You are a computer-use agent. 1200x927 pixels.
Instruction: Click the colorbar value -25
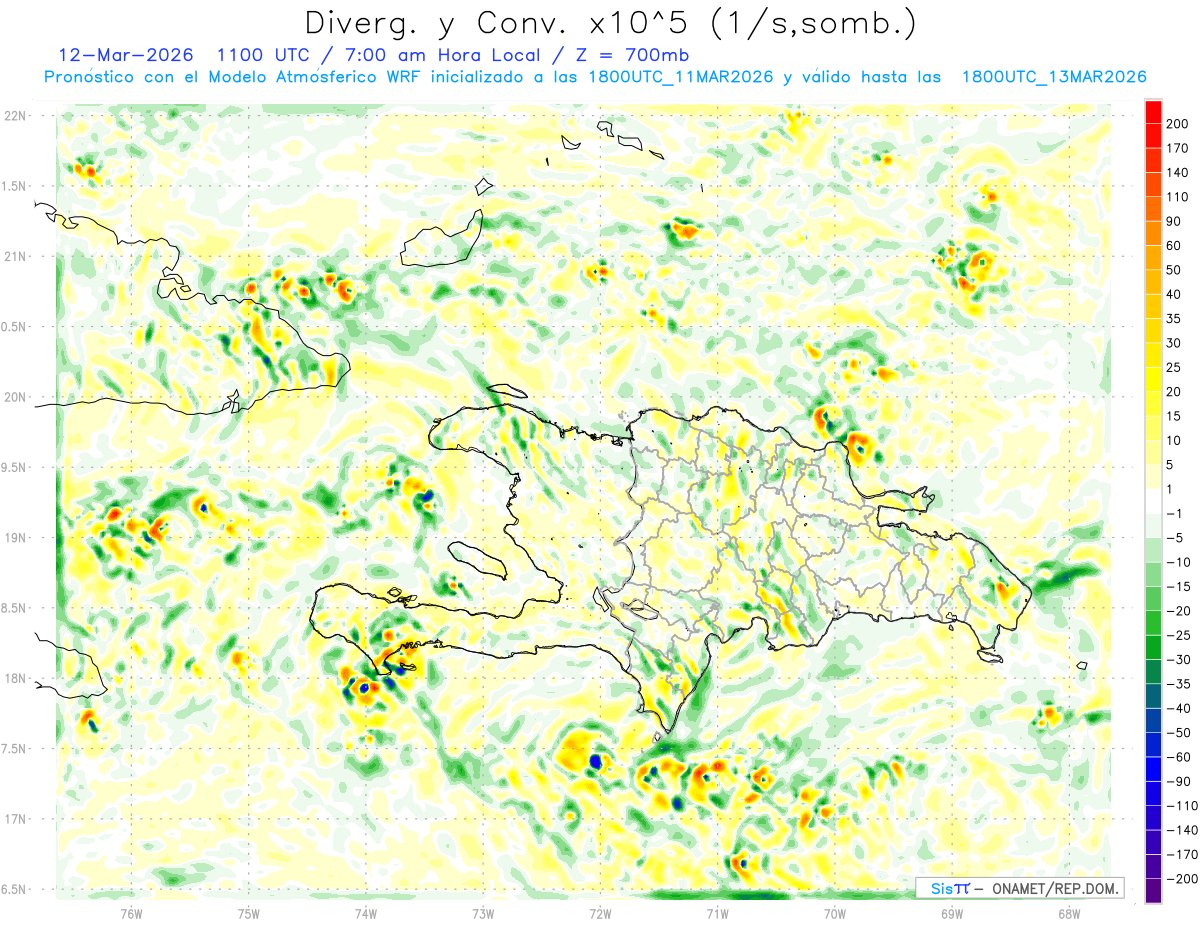(x=1180, y=635)
